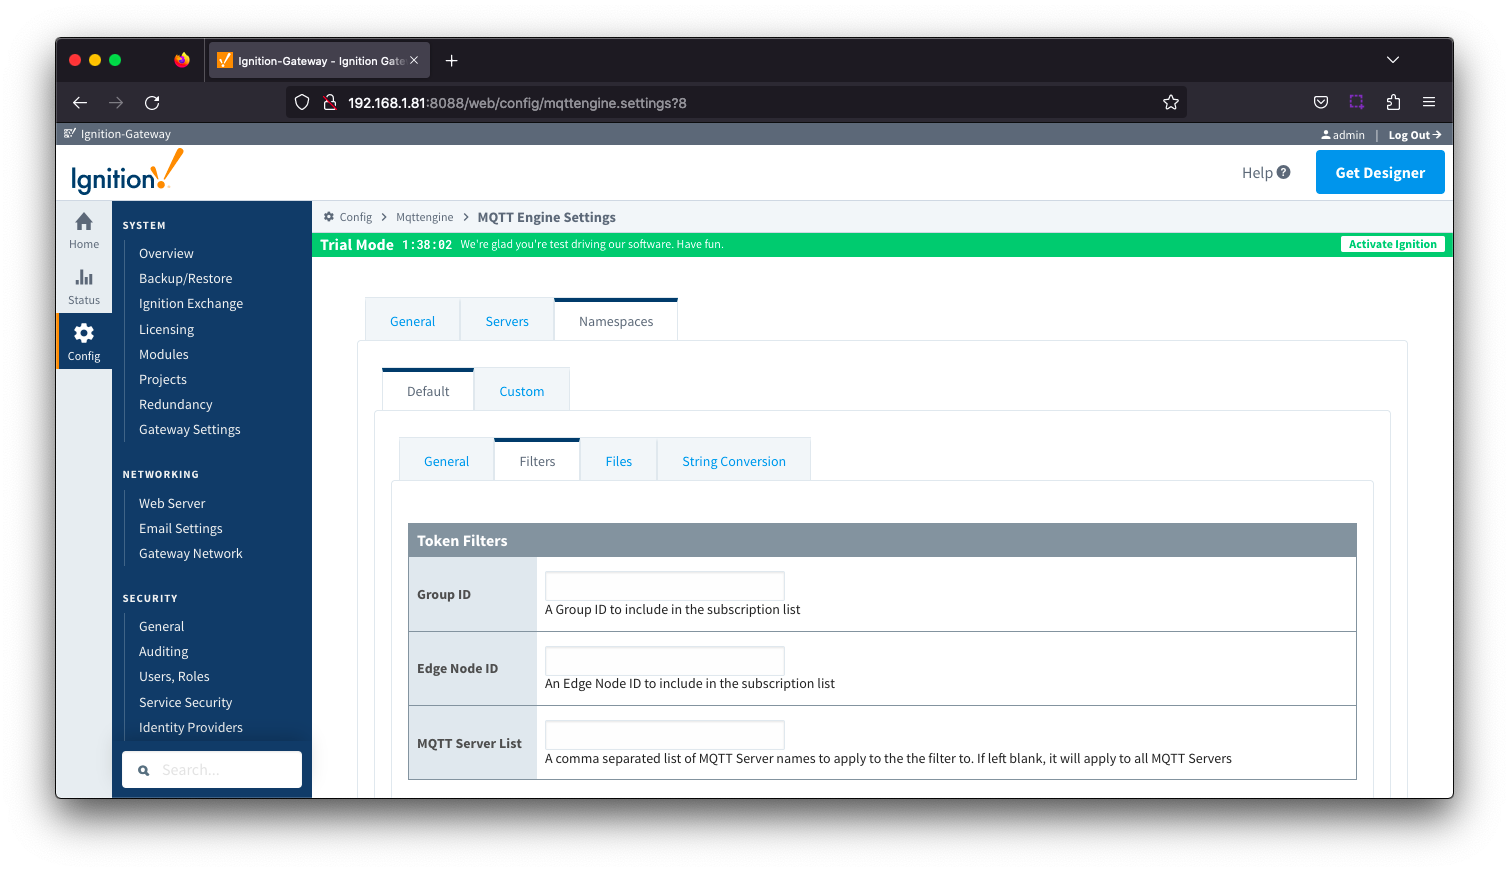Open Backup/Restore in sidebar
The image size is (1509, 872).
point(185,278)
